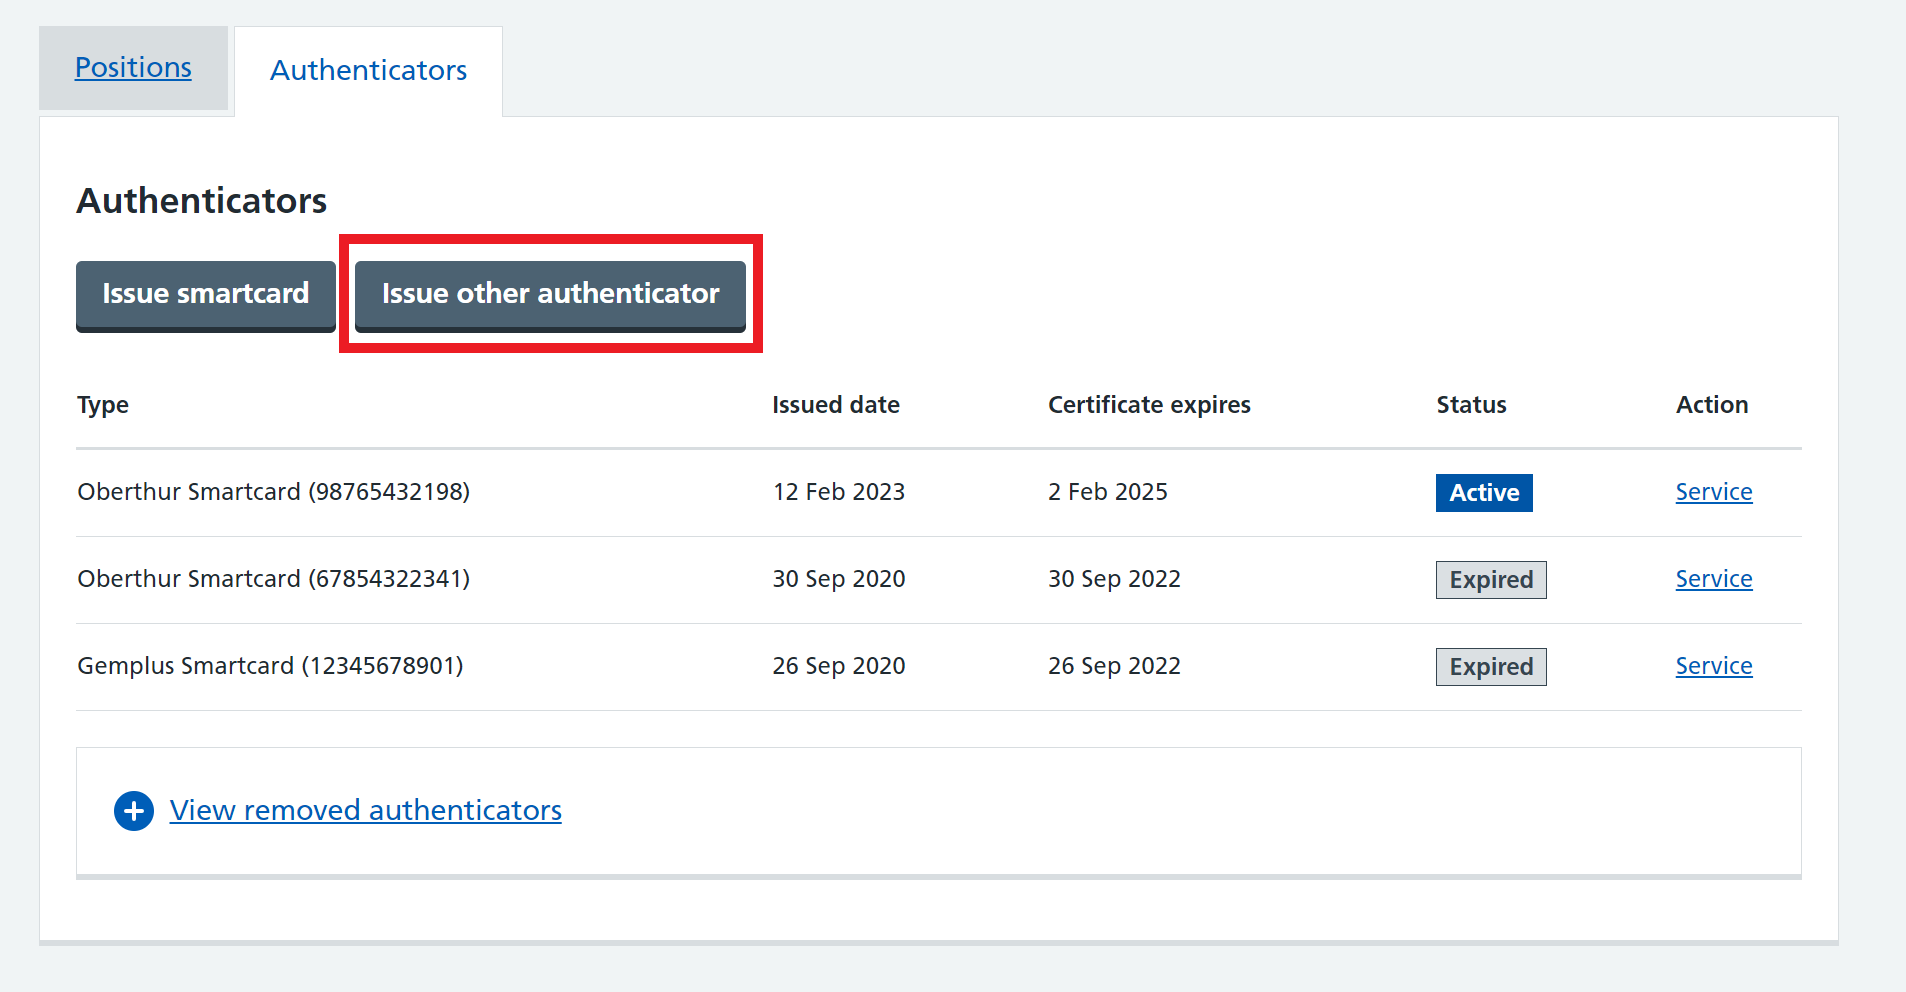Select text Gemplus Smartcard (12345678901)

270,666
